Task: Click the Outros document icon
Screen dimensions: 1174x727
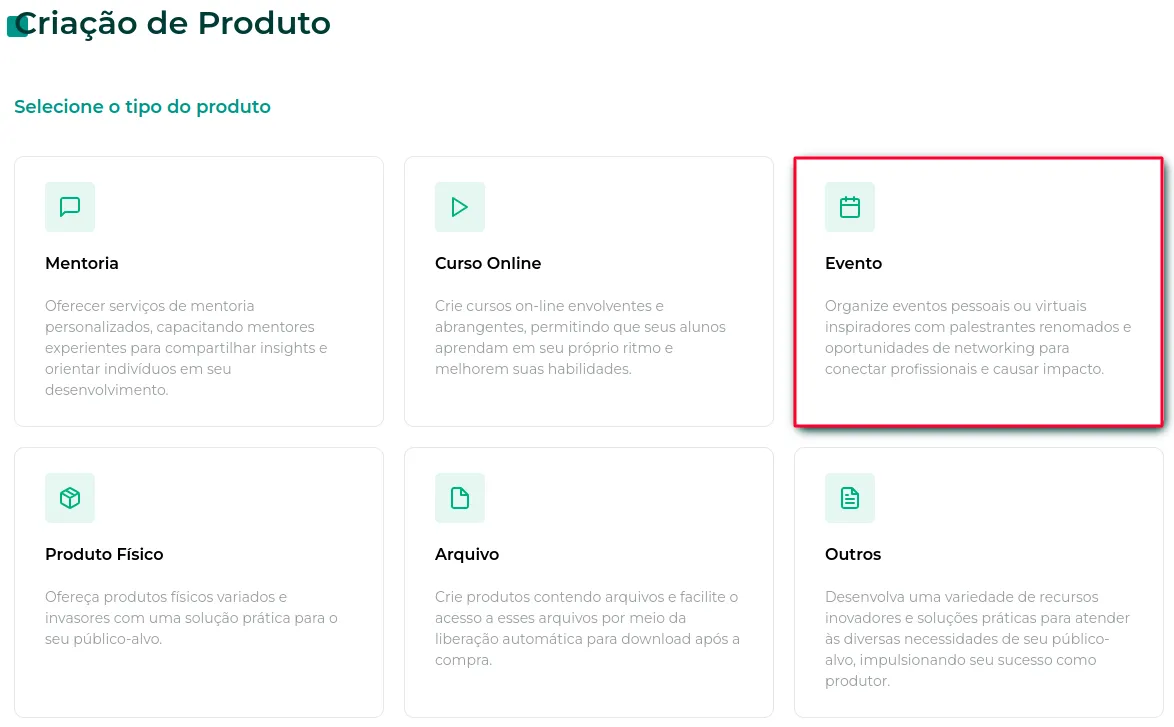Action: click(x=850, y=498)
